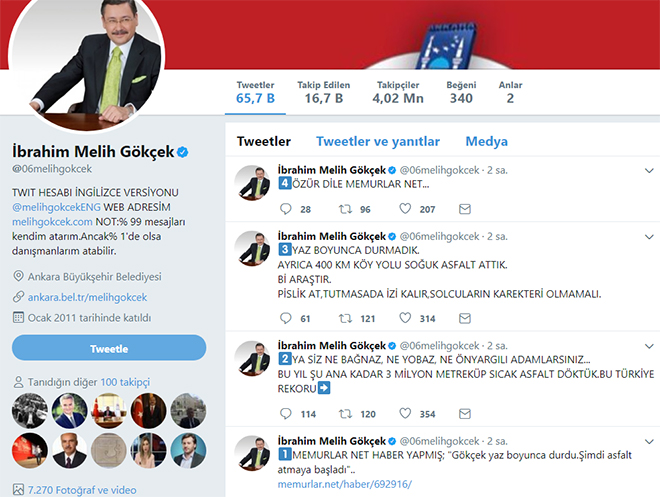Open the Medya tab
Viewport: 660px width, 497px height.
click(486, 141)
